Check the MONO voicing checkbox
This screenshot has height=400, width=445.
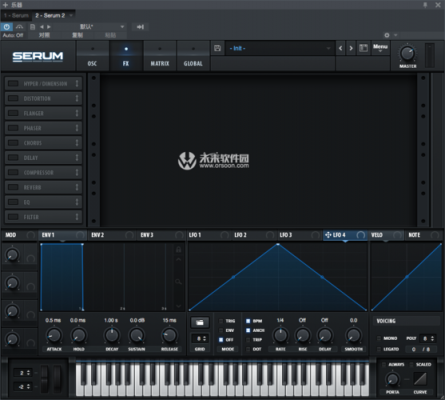379,338
